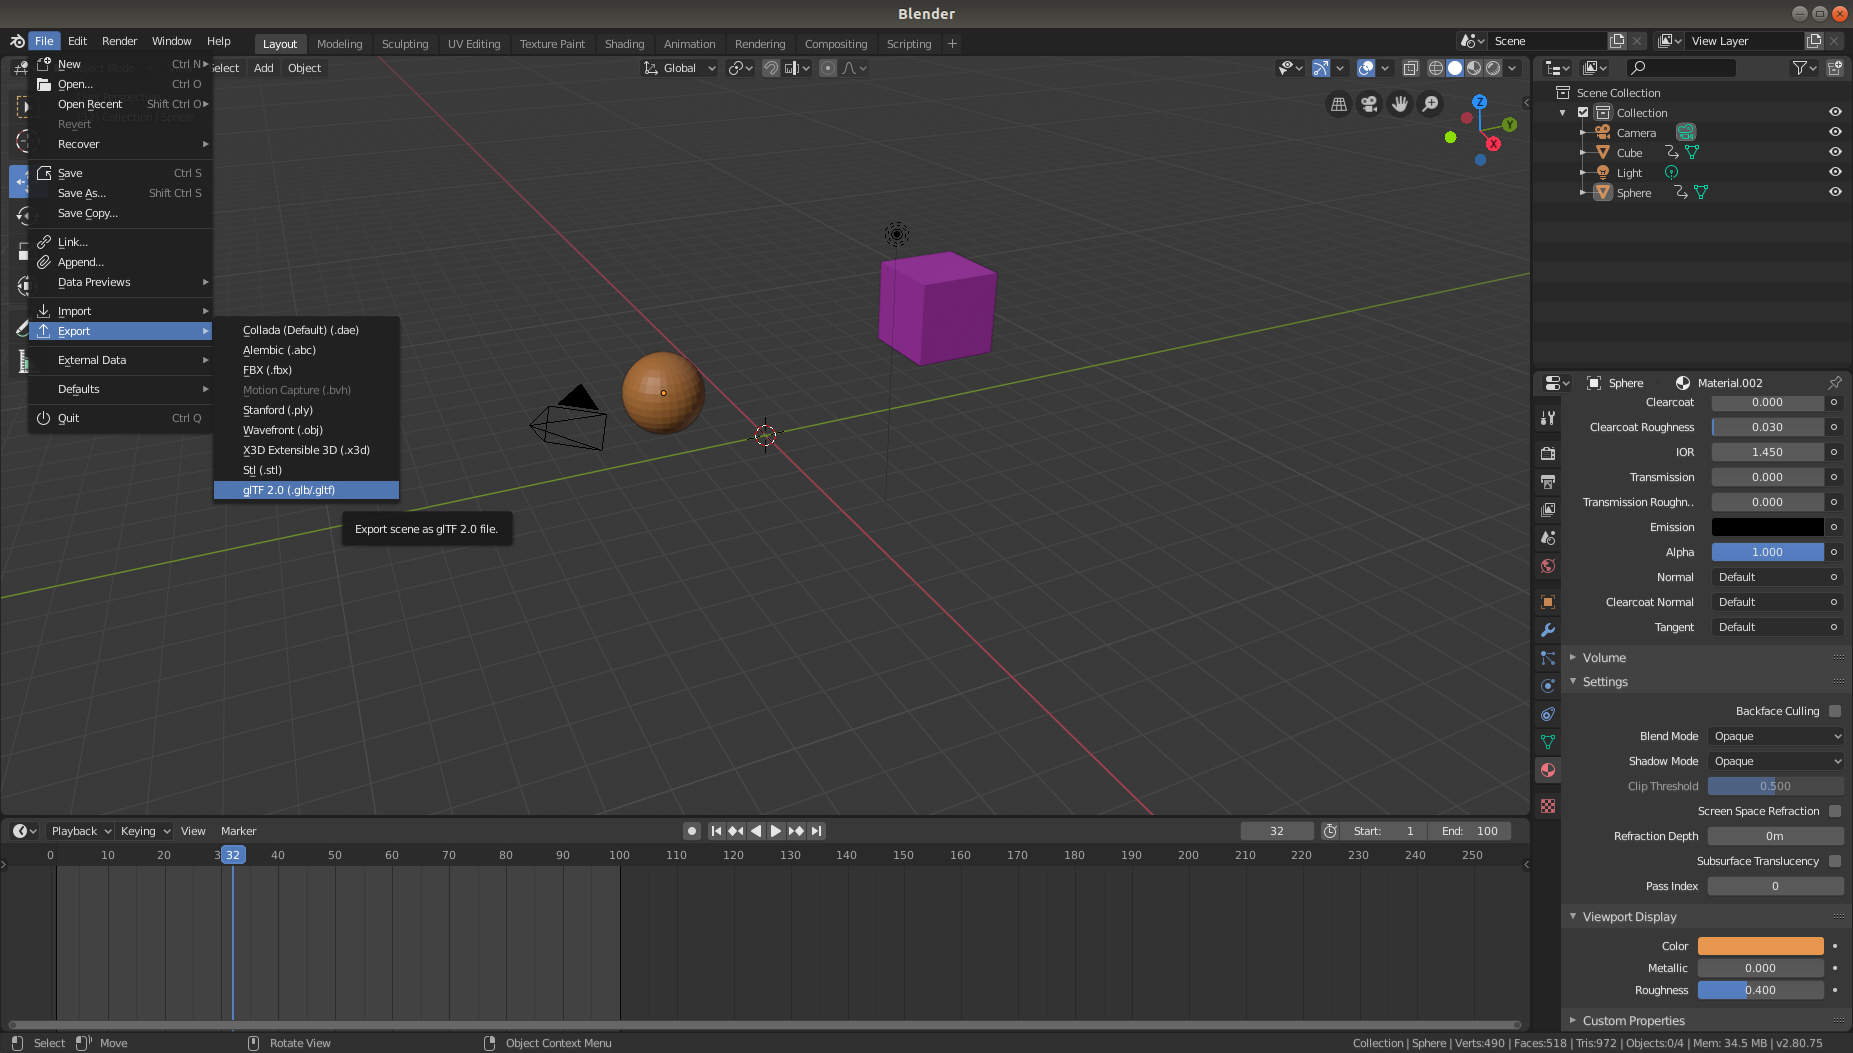The image size is (1853, 1053).
Task: Open the View Layer properties tab
Action: coord(1548,509)
